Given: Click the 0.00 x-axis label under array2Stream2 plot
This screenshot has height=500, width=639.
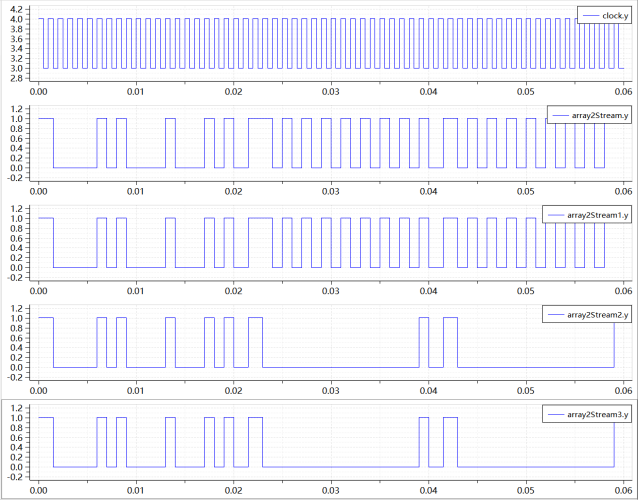Looking at the screenshot, I should (x=38, y=391).
